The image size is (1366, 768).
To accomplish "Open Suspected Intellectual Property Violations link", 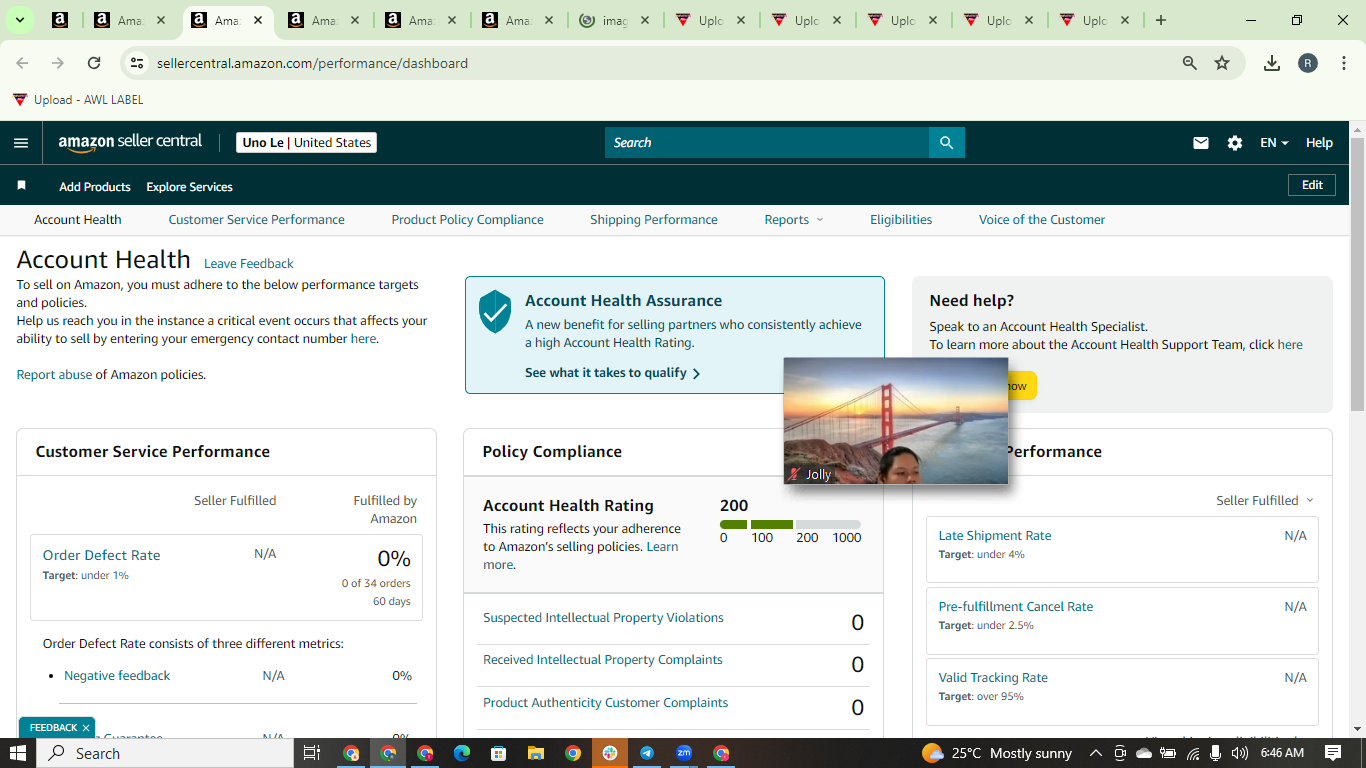I will pos(603,618).
